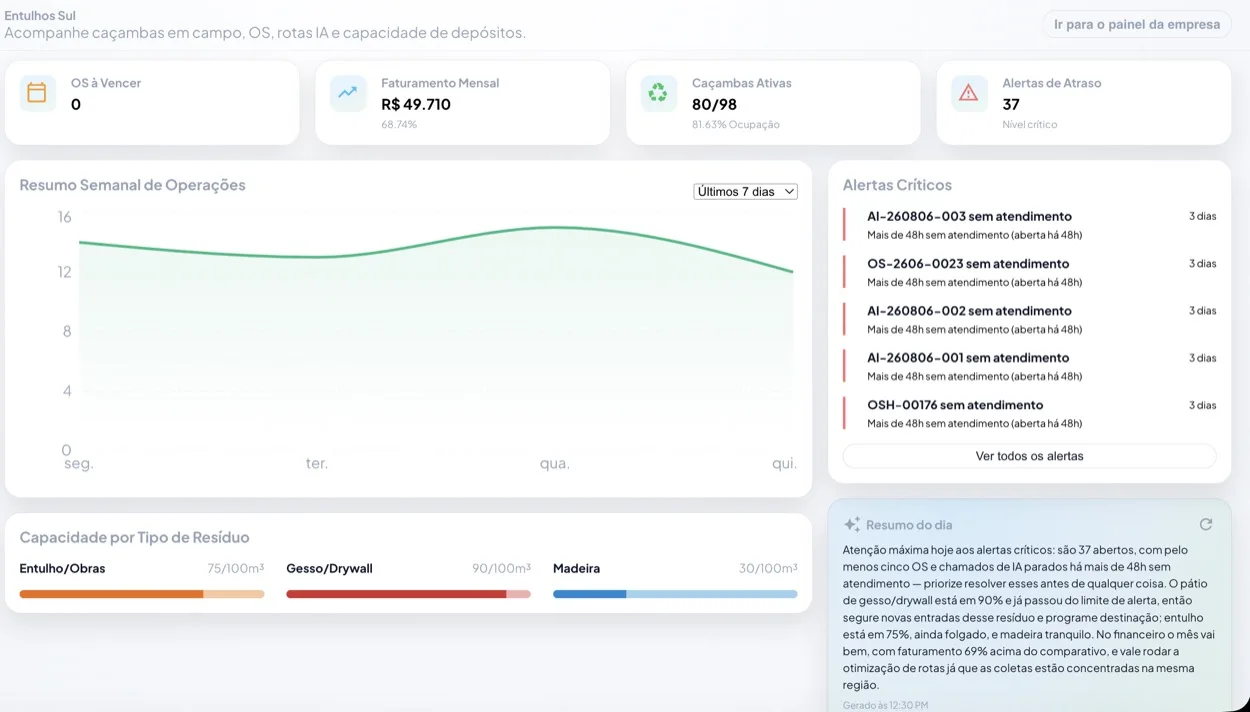Click the seg. label on chart axis
Viewport: 1250px width, 712px height.
coord(78,464)
